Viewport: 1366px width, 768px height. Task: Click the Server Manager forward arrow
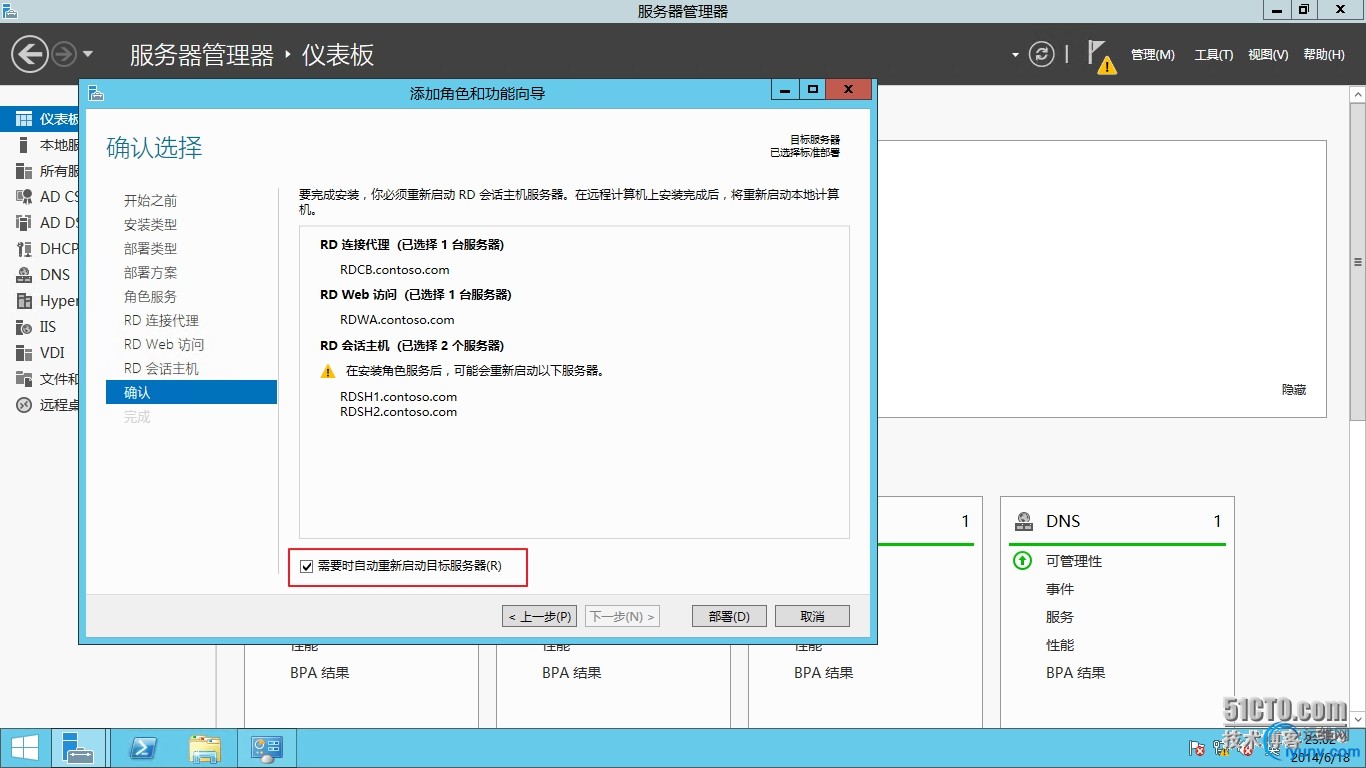(x=63, y=54)
